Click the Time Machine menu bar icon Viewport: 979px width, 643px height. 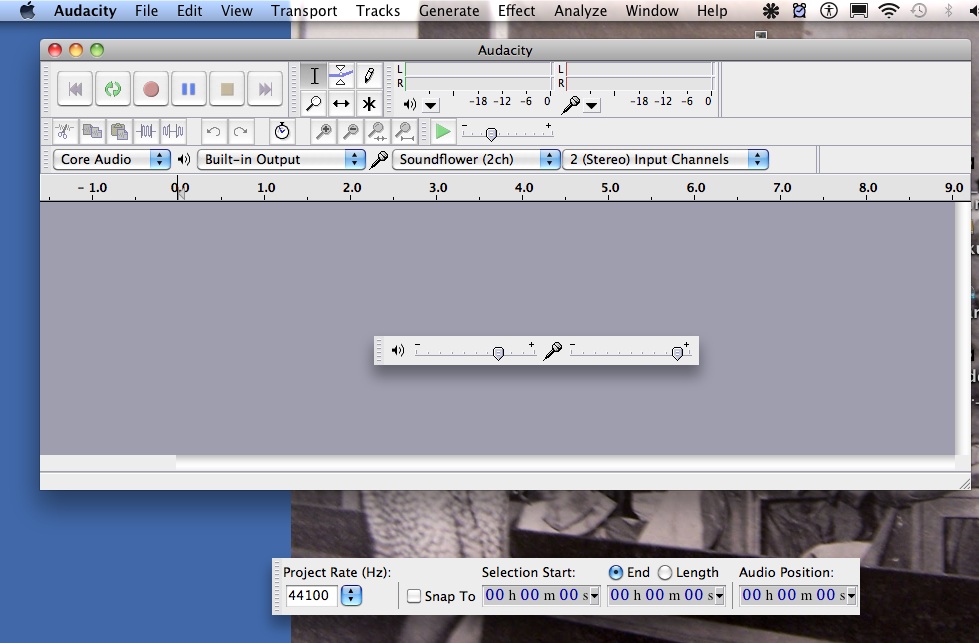click(918, 11)
